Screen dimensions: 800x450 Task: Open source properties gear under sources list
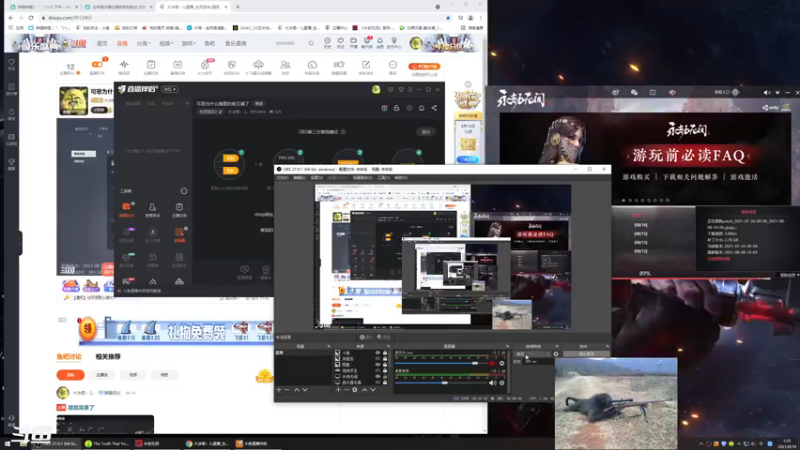[x=355, y=390]
